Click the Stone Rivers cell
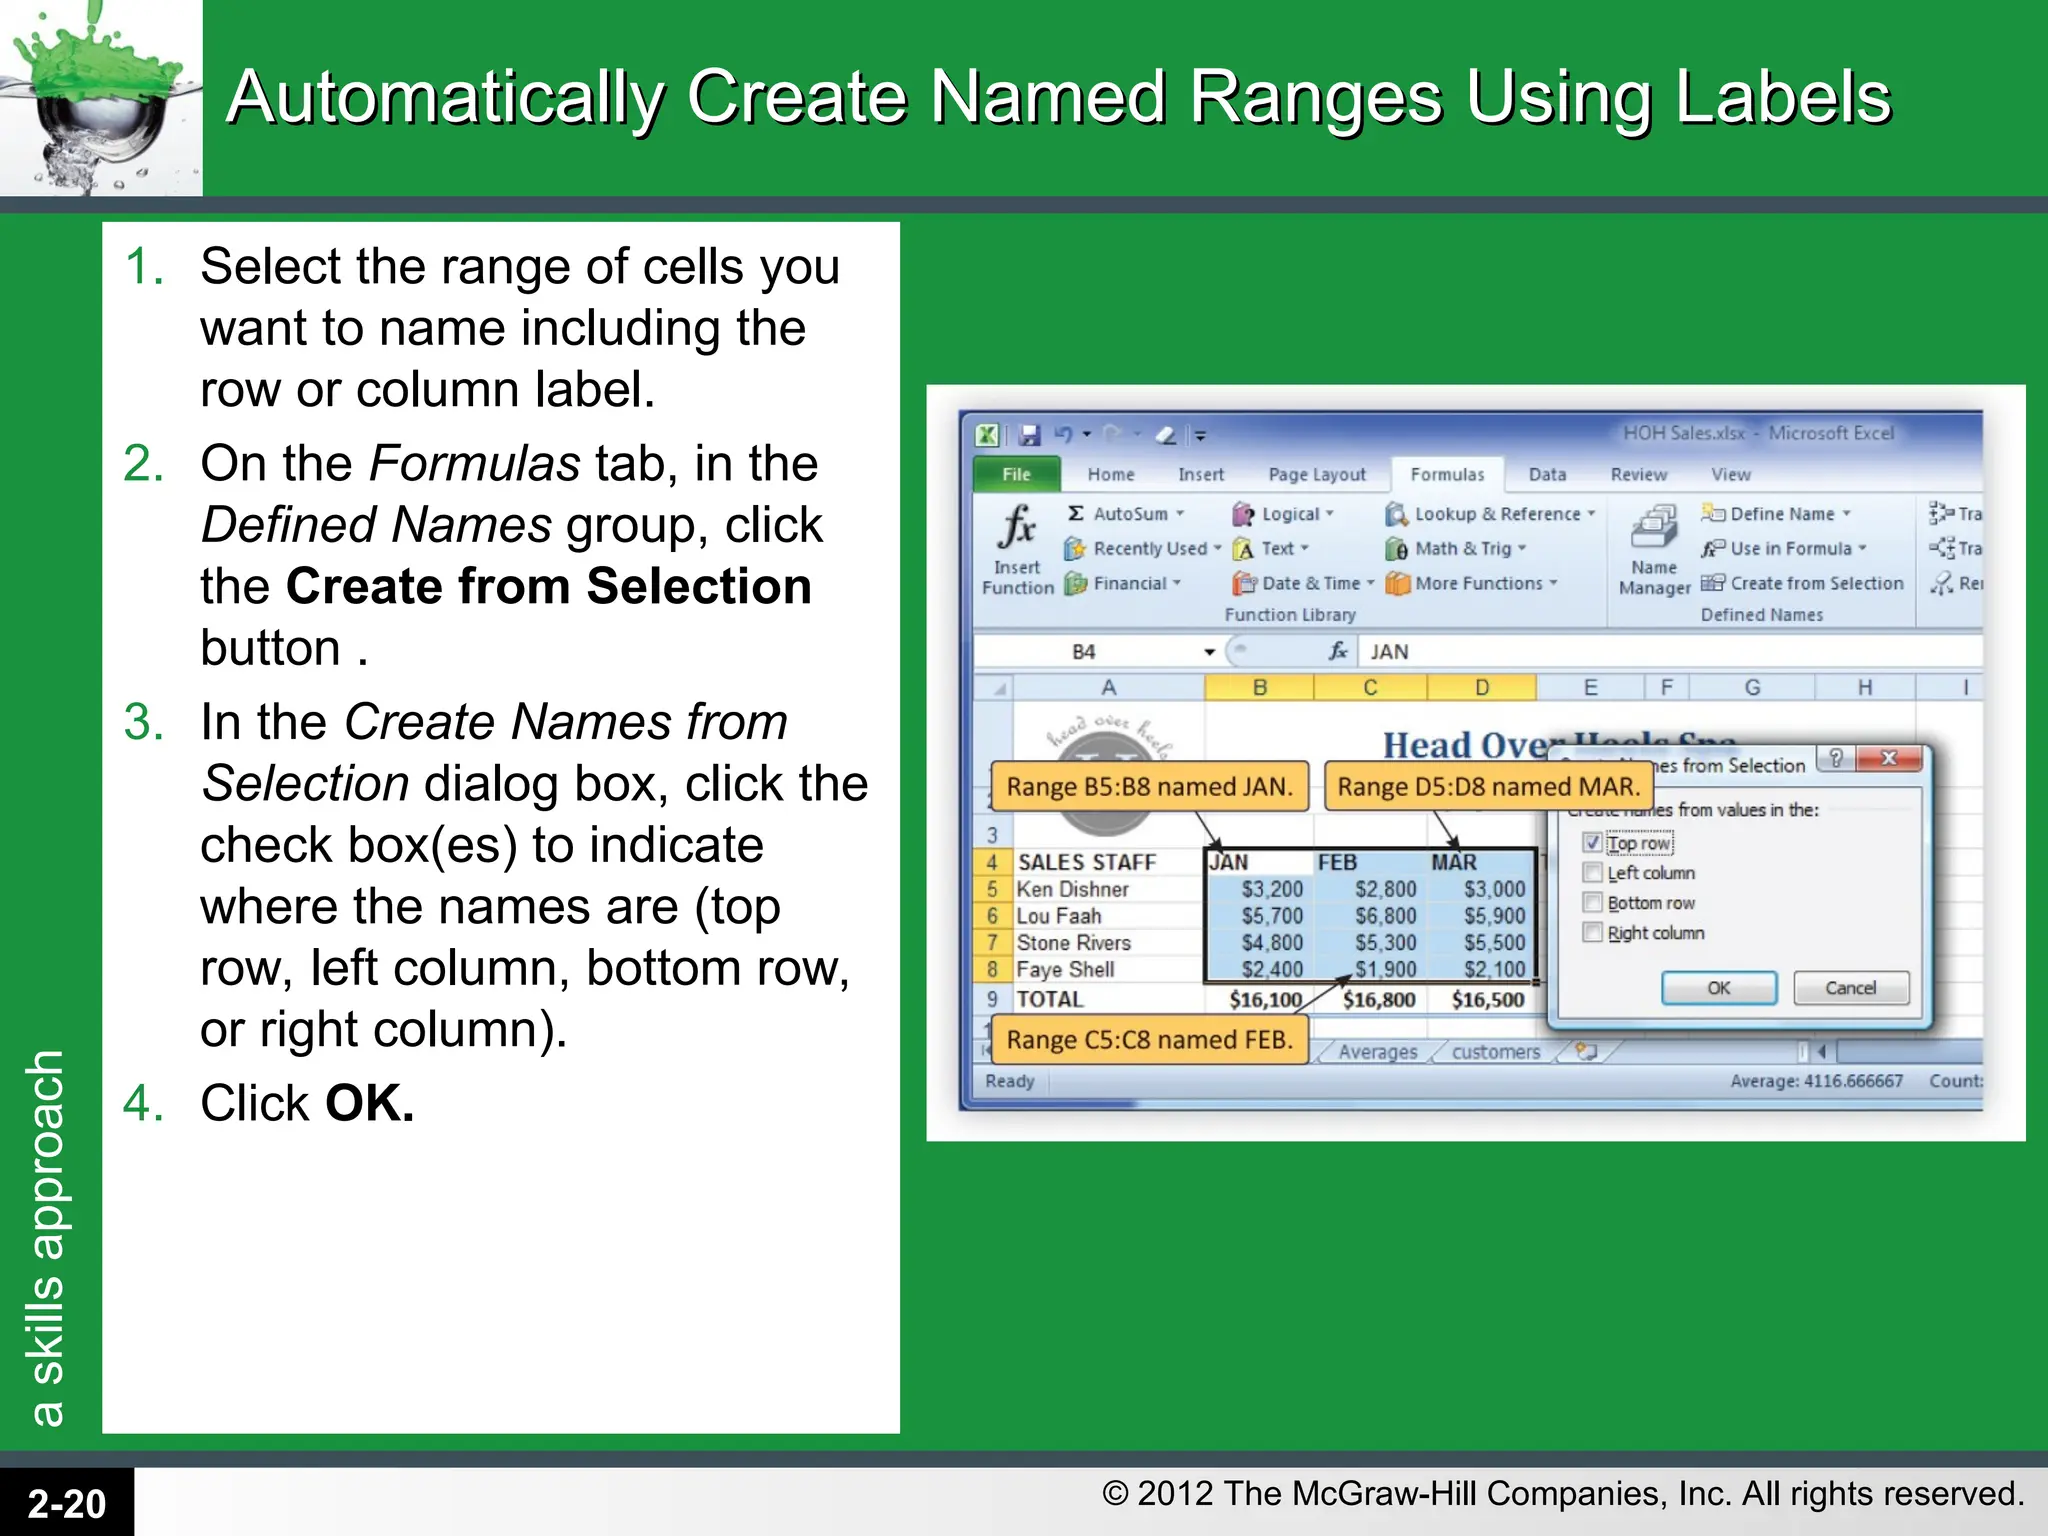2048x1536 pixels. 1108,943
